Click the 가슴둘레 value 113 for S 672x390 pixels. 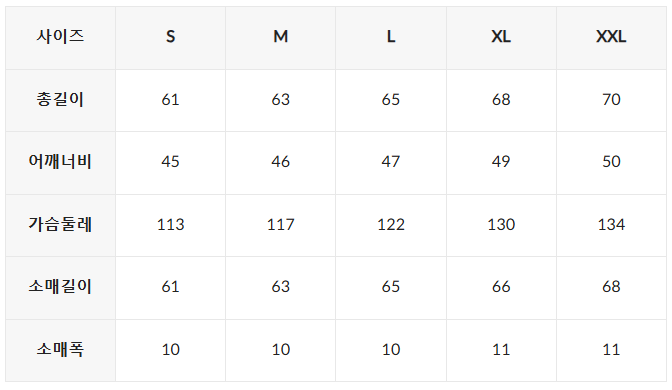click(x=171, y=225)
